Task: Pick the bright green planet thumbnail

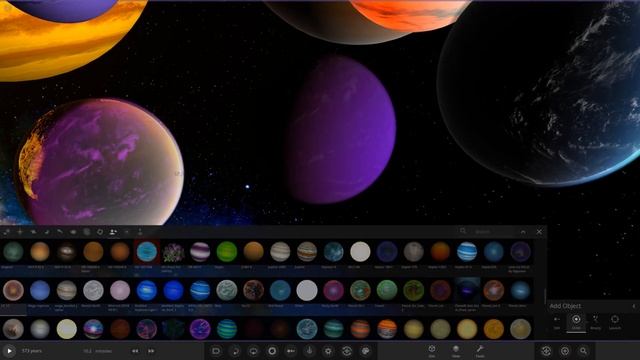Action: point(227,251)
